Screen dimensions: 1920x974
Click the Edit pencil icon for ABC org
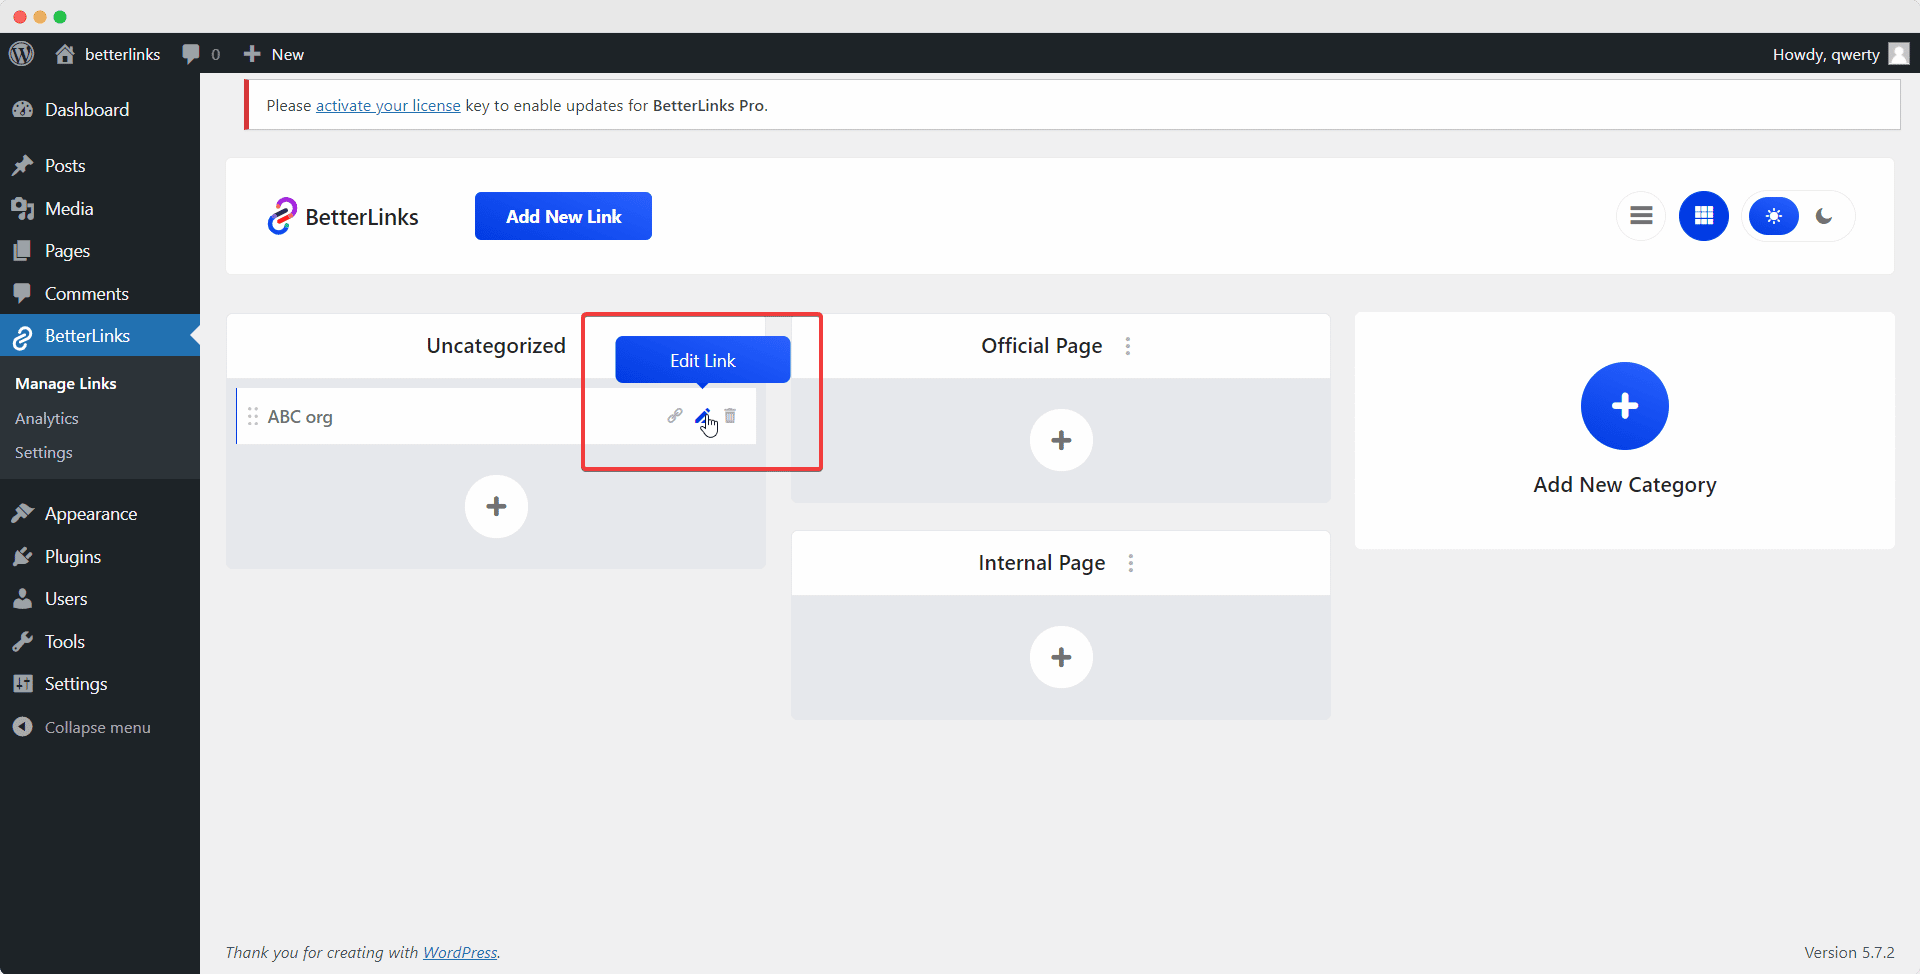point(704,416)
